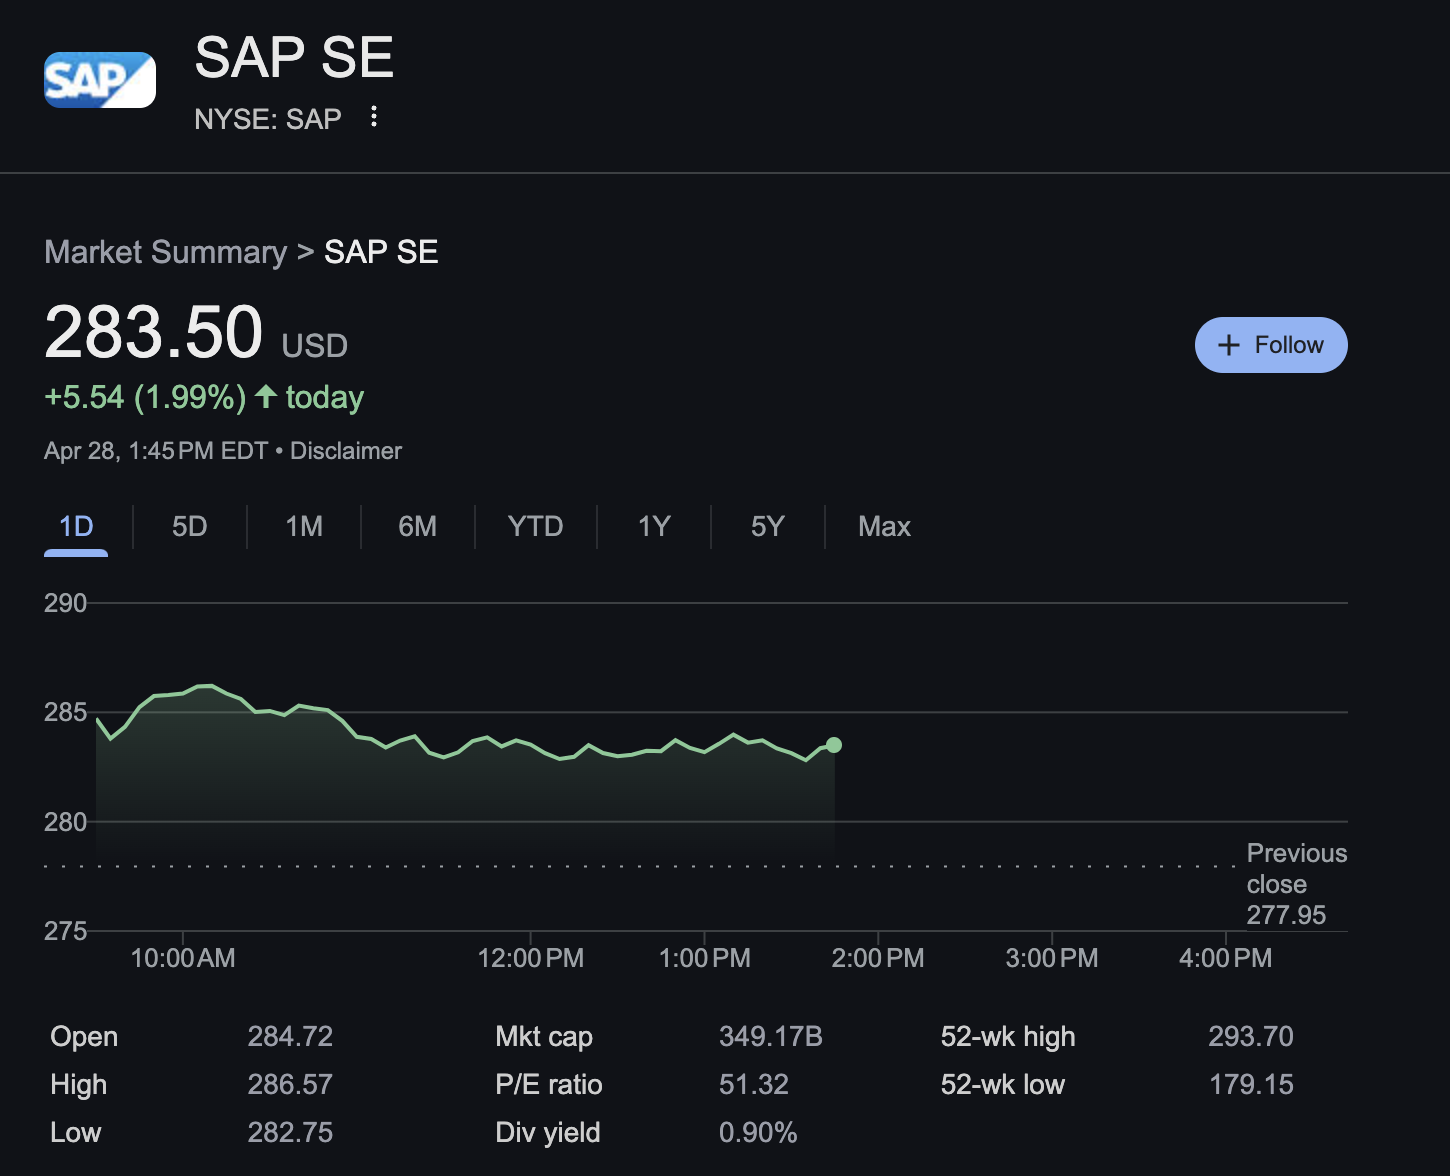This screenshot has width=1450, height=1176.
Task: Select the 1Y chart range tab
Action: [654, 527]
